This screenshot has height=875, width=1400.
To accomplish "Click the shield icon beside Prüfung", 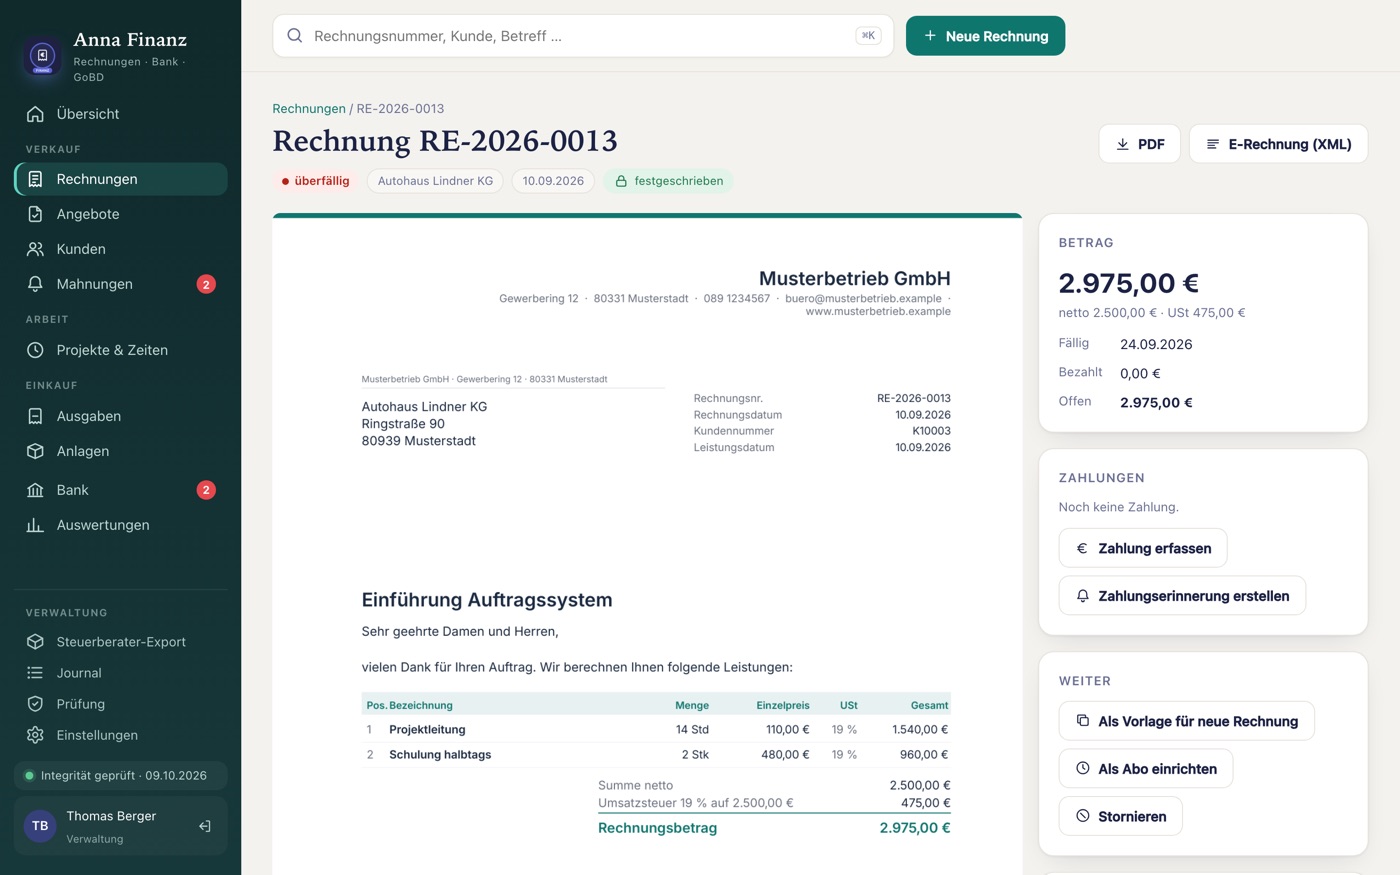I will point(35,704).
